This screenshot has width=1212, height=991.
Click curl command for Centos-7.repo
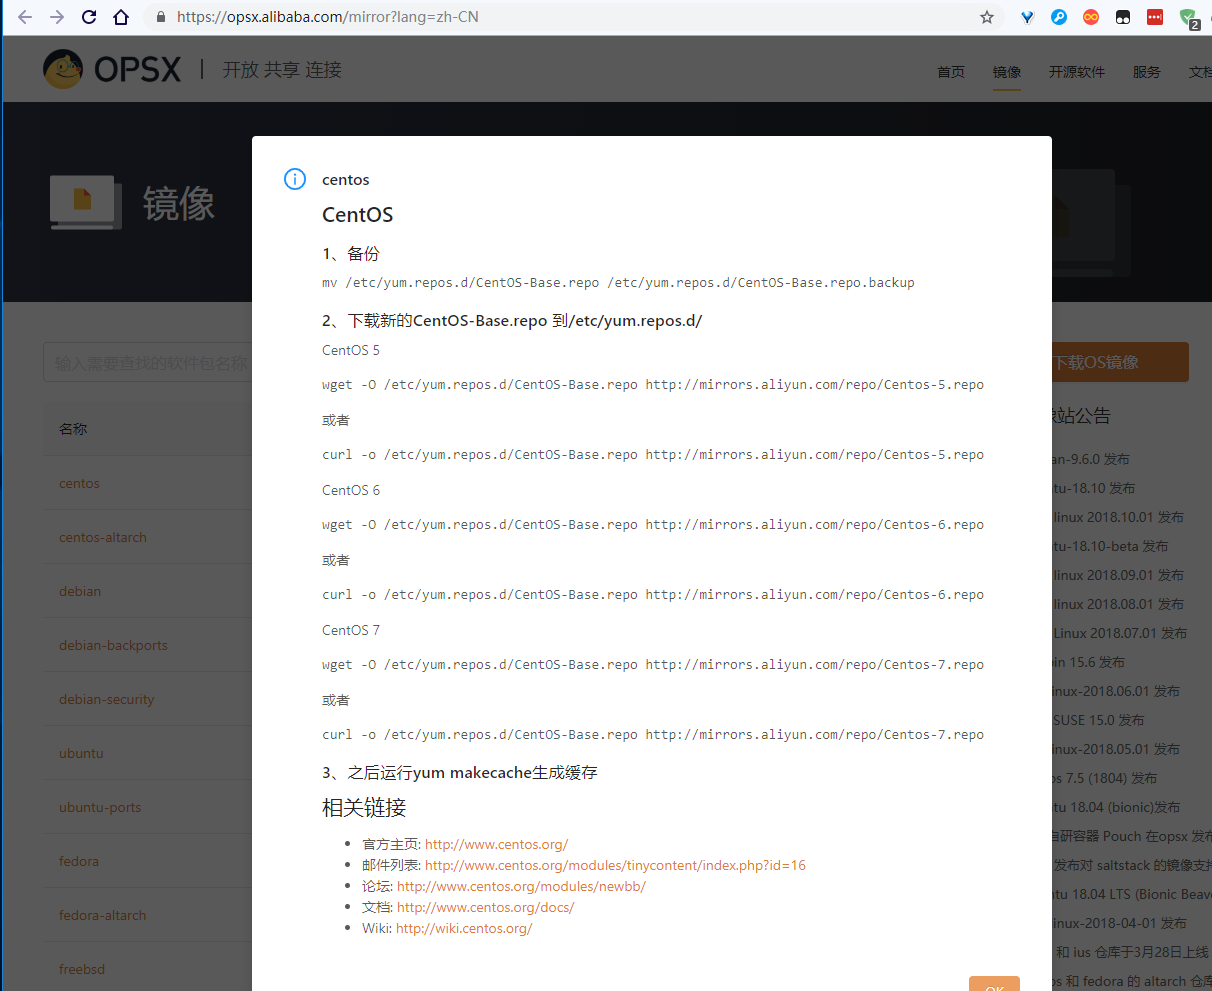coord(653,735)
